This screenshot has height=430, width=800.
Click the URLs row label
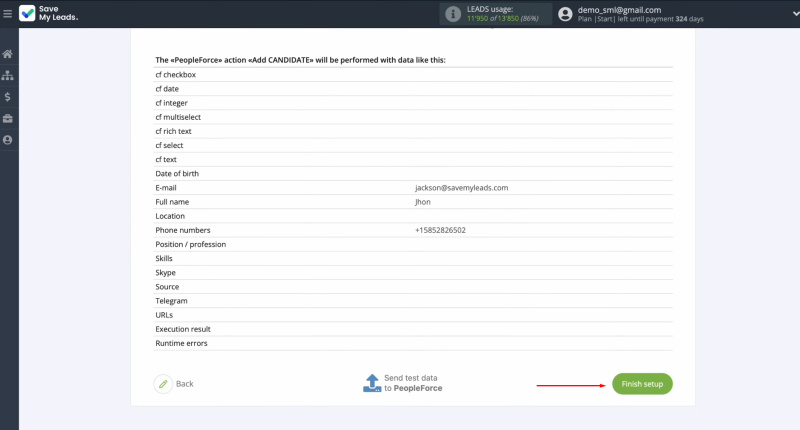tap(164, 315)
